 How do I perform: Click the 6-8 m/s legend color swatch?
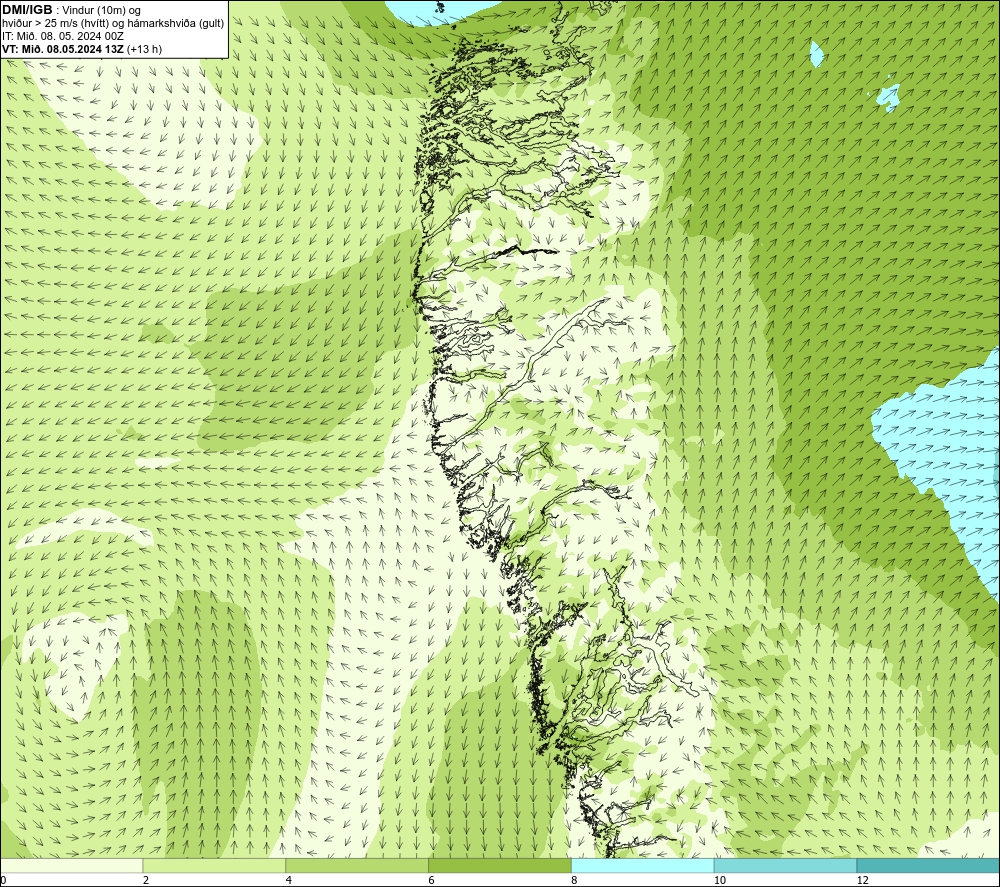[500, 865]
